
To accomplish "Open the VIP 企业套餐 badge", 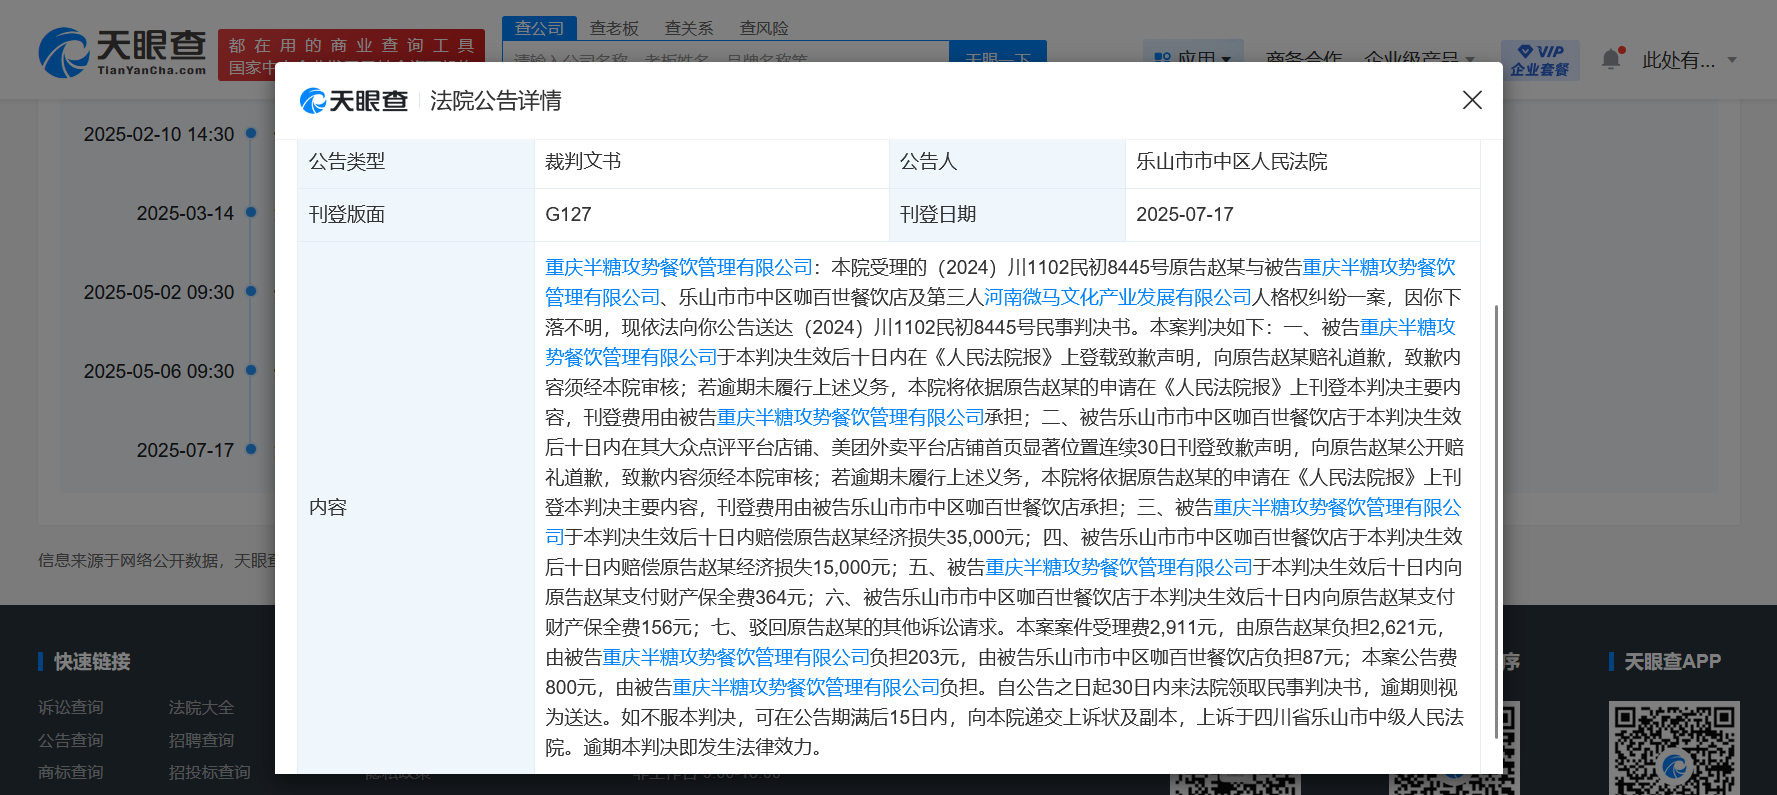I will (x=1540, y=60).
